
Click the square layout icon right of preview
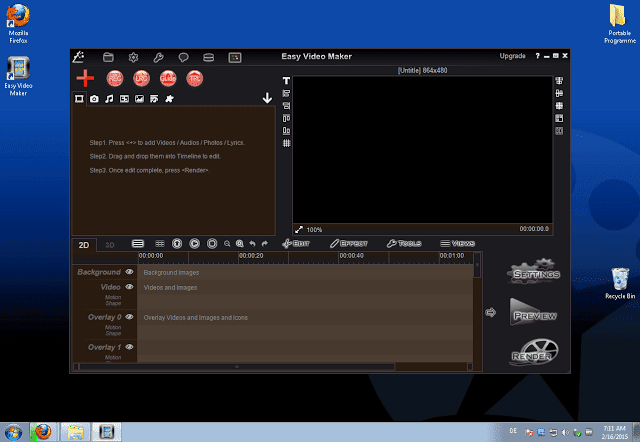[559, 118]
